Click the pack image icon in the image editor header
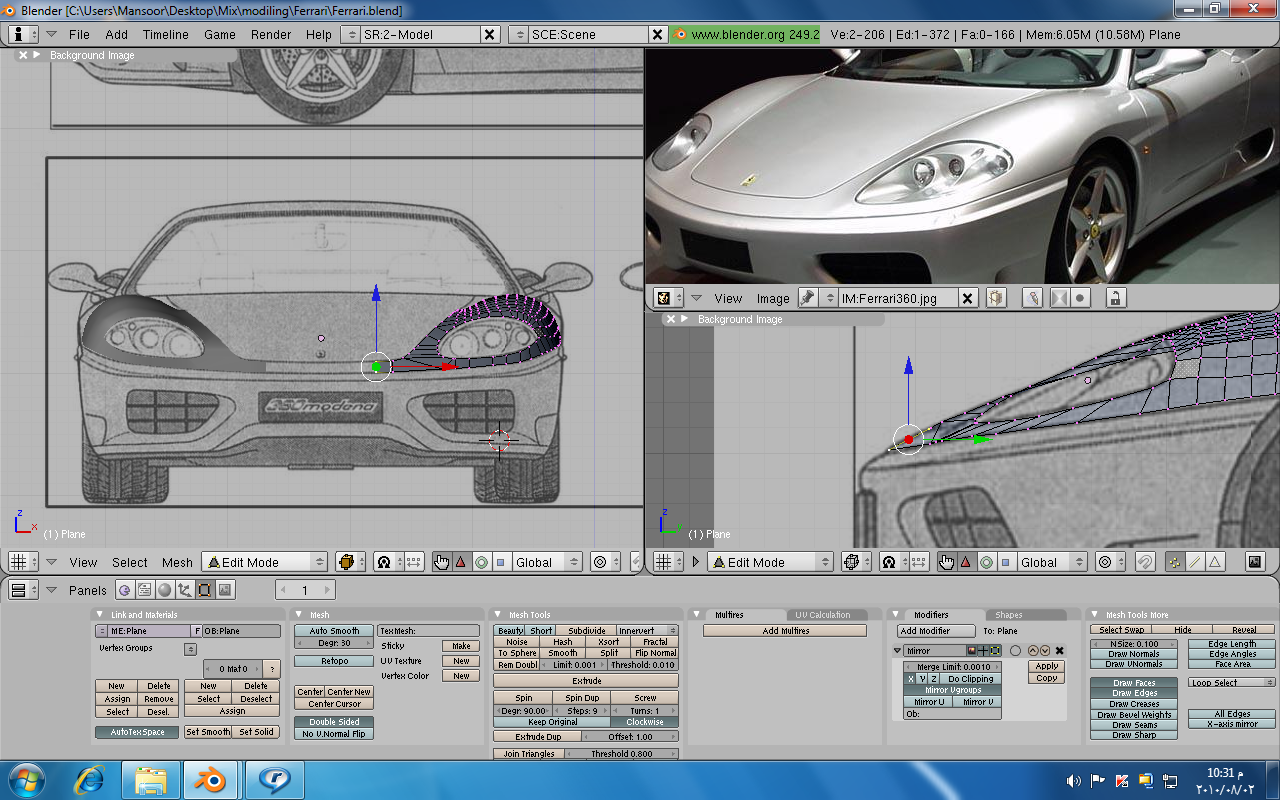 coord(995,298)
